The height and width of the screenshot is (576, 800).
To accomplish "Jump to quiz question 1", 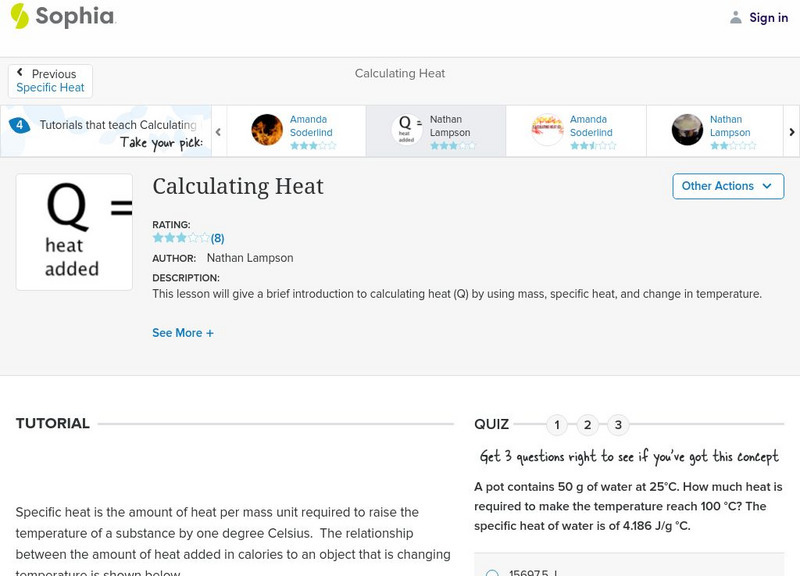I will (557, 425).
